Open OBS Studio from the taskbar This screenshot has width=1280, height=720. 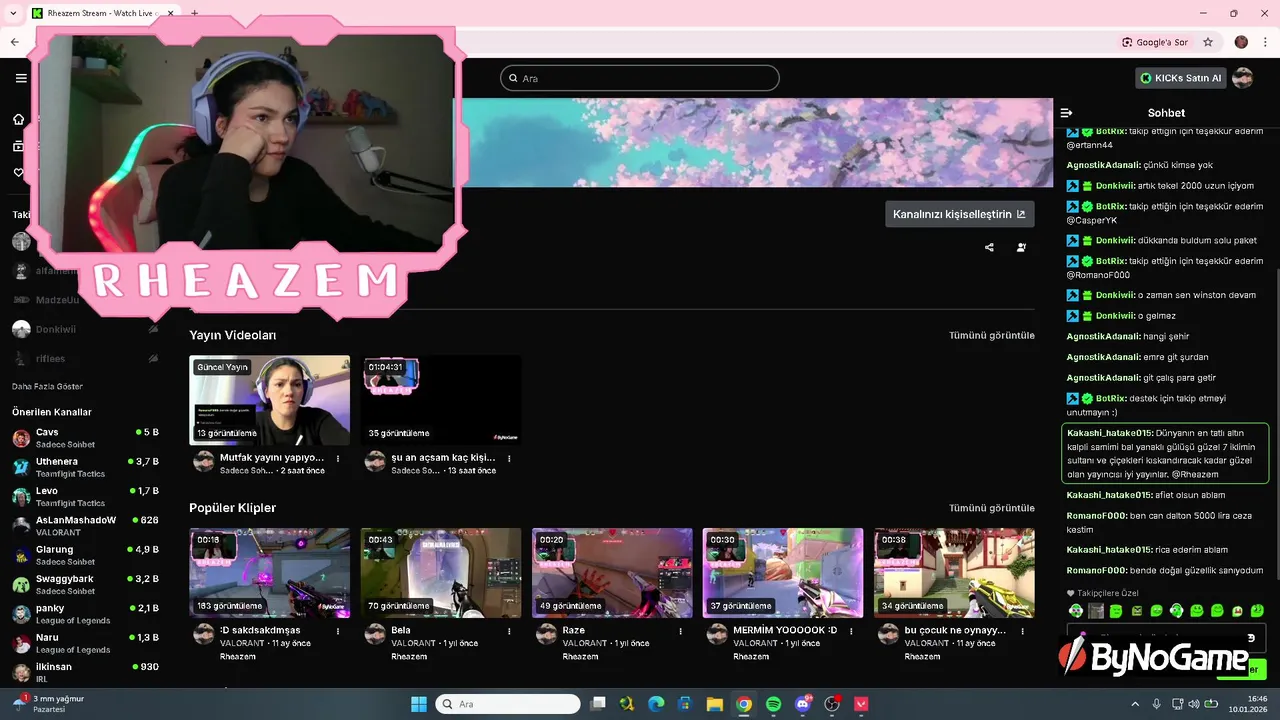pos(832,704)
